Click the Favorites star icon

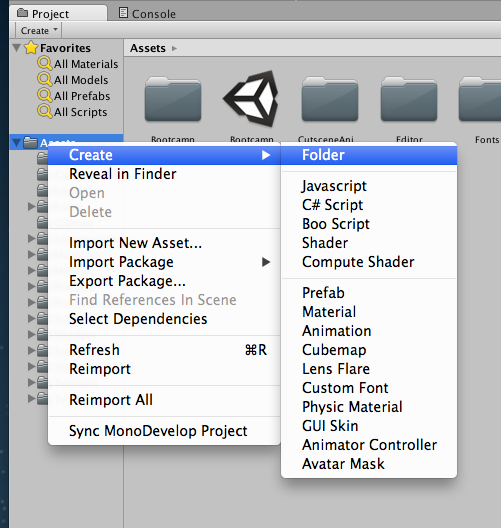tap(31, 47)
